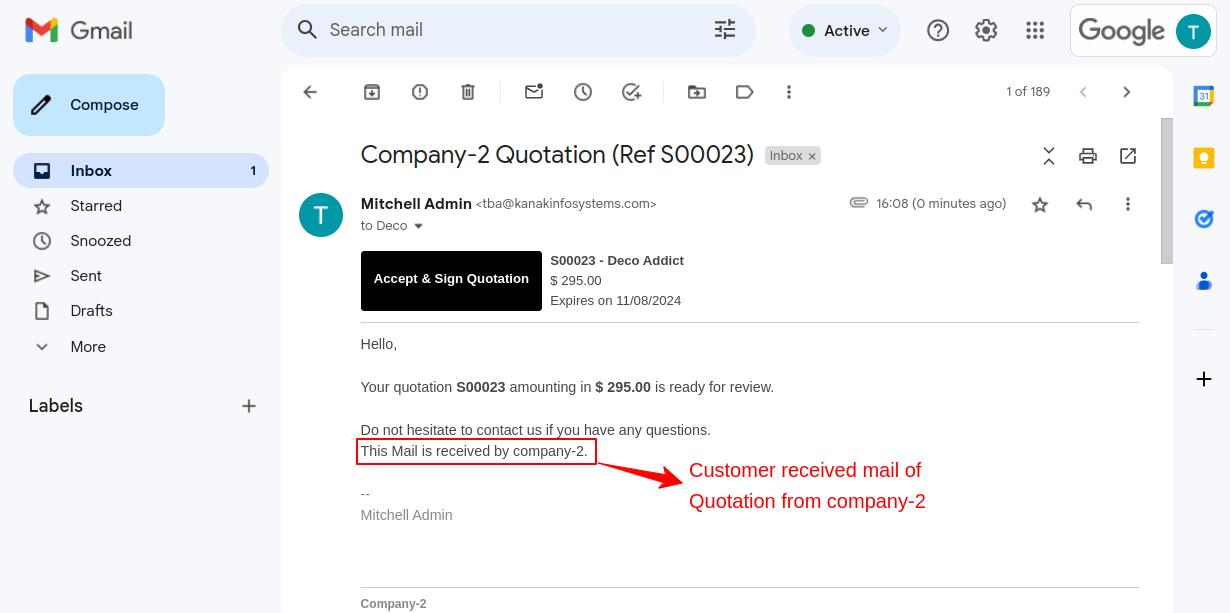Open Google Calendar side panel
Screen dimensions: 1230x613
click(x=1203, y=96)
